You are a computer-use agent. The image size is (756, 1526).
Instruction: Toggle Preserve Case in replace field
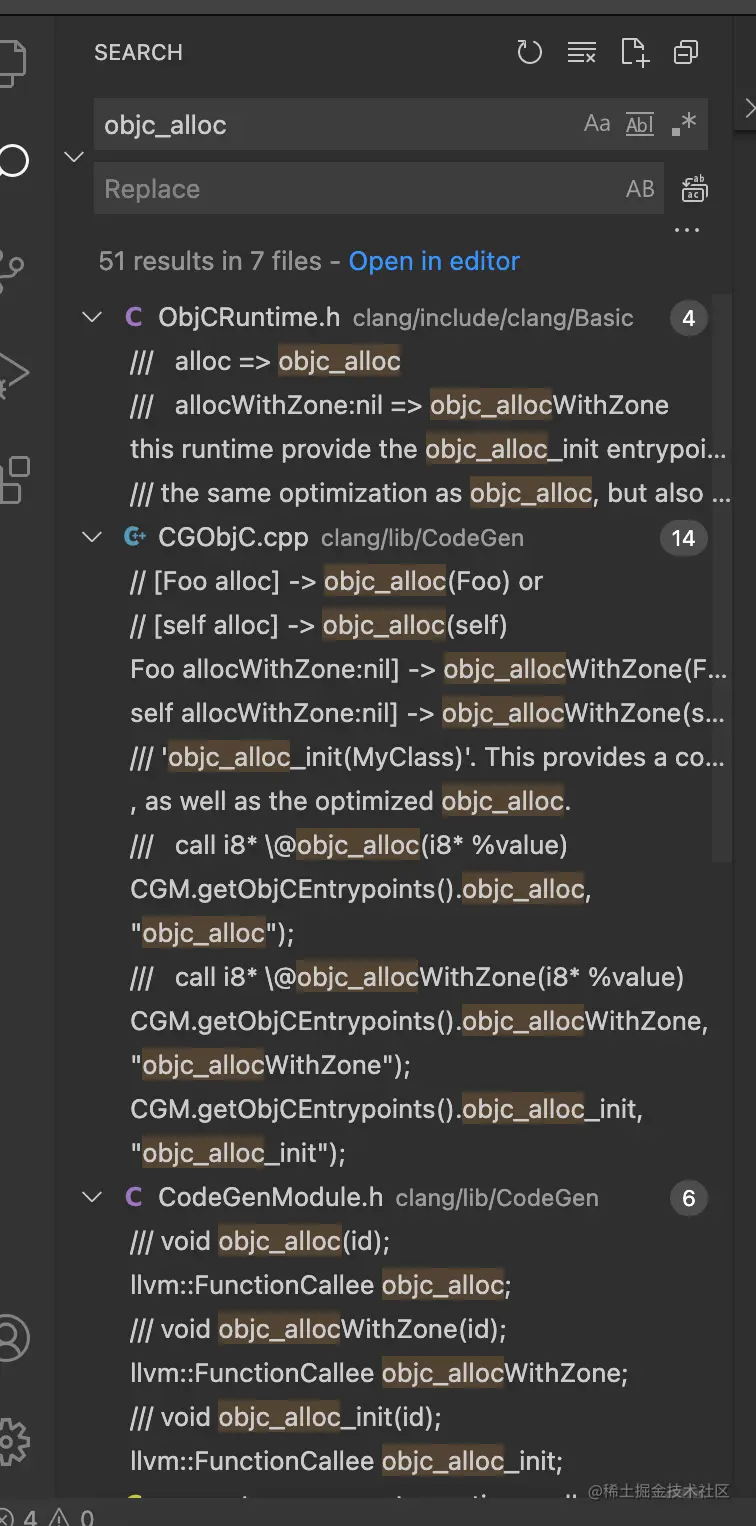(640, 189)
